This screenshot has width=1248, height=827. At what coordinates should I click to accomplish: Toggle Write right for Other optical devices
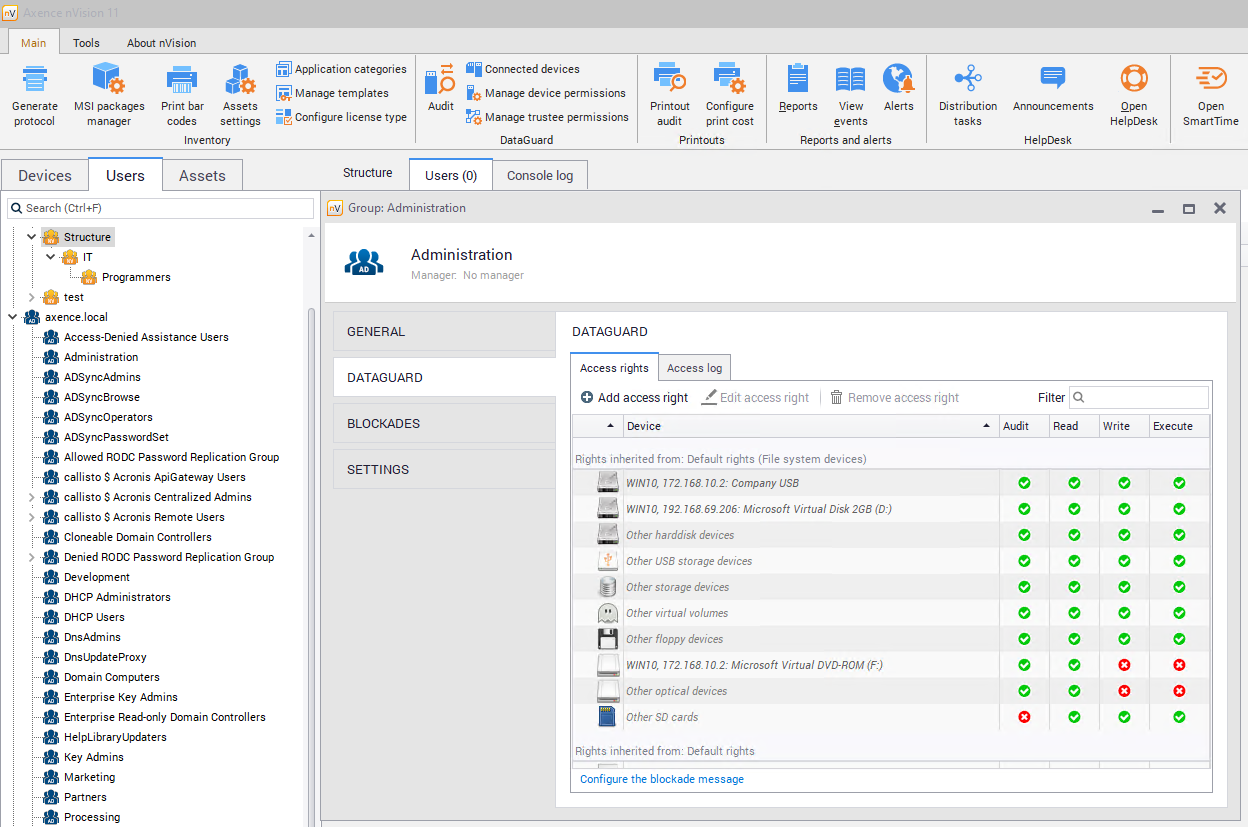coord(1124,691)
